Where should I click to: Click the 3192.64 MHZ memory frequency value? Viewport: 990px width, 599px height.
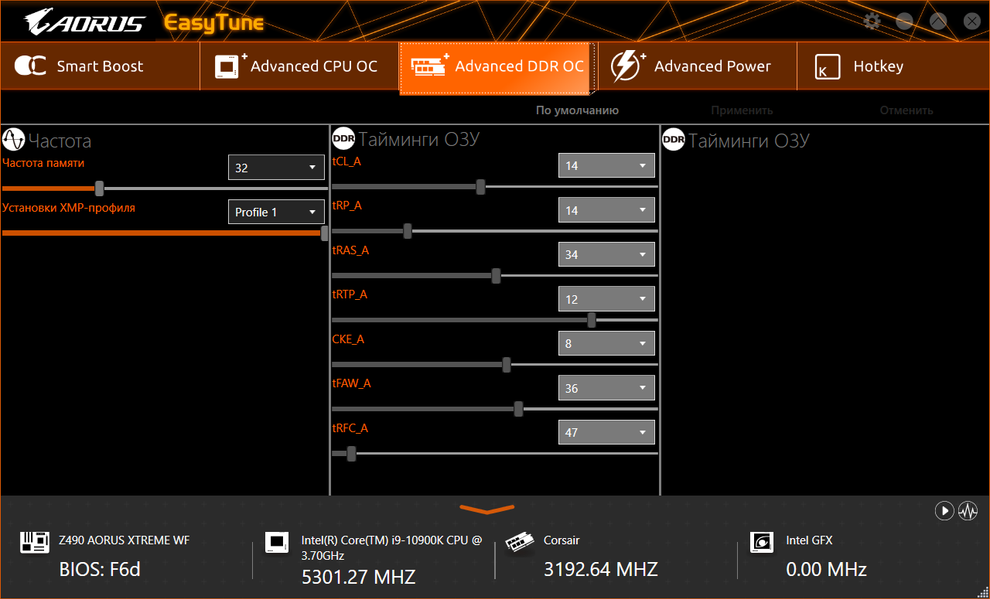(600, 569)
